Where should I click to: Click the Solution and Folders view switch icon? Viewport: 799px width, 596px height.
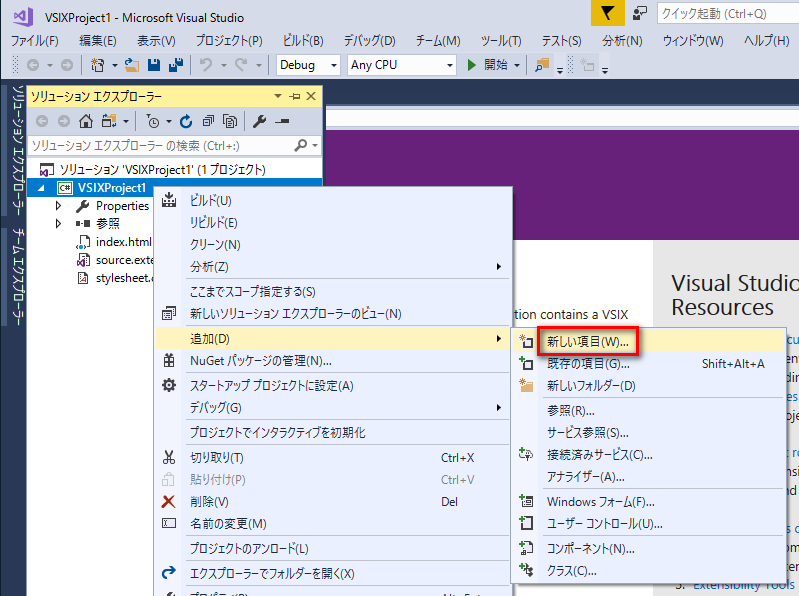[x=109, y=121]
